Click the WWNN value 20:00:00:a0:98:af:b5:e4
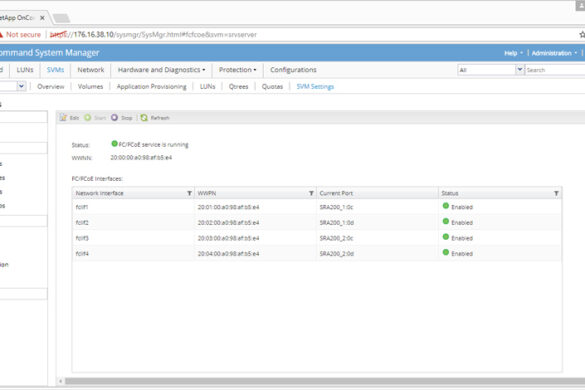585x390 pixels. pyautogui.click(x=141, y=157)
